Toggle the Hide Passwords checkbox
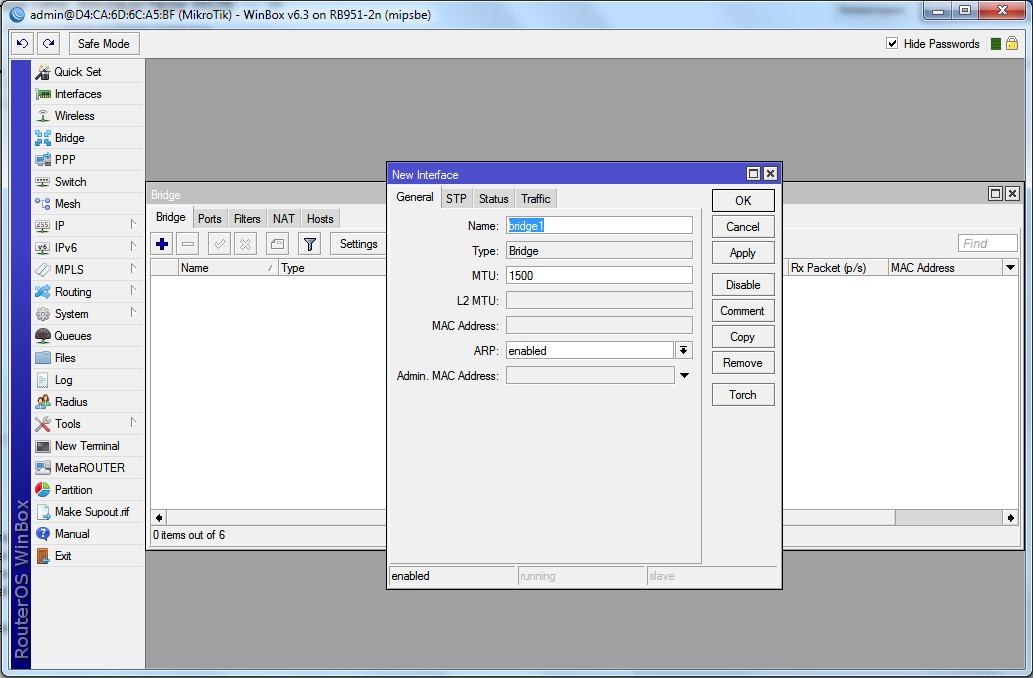This screenshot has width=1033, height=678. (x=892, y=44)
